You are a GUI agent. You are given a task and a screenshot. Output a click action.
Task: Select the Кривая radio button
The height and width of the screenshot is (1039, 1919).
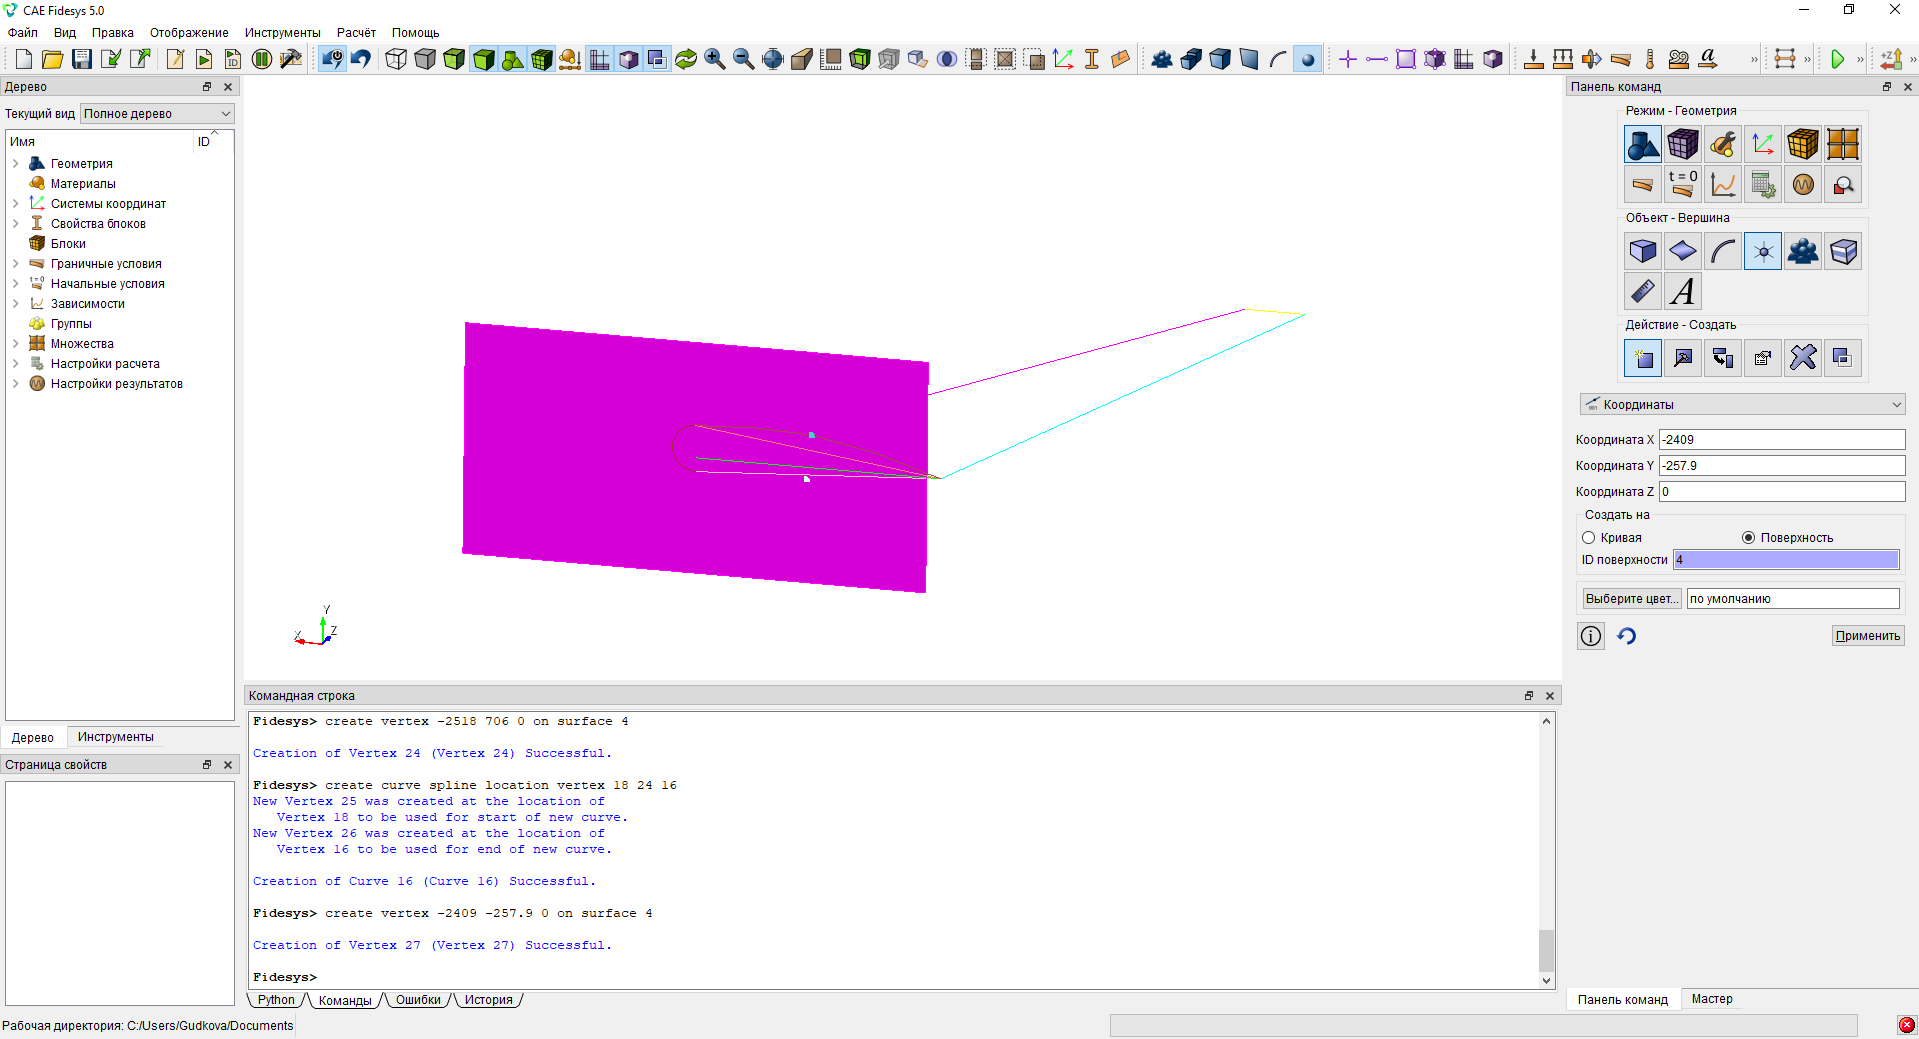click(1588, 538)
